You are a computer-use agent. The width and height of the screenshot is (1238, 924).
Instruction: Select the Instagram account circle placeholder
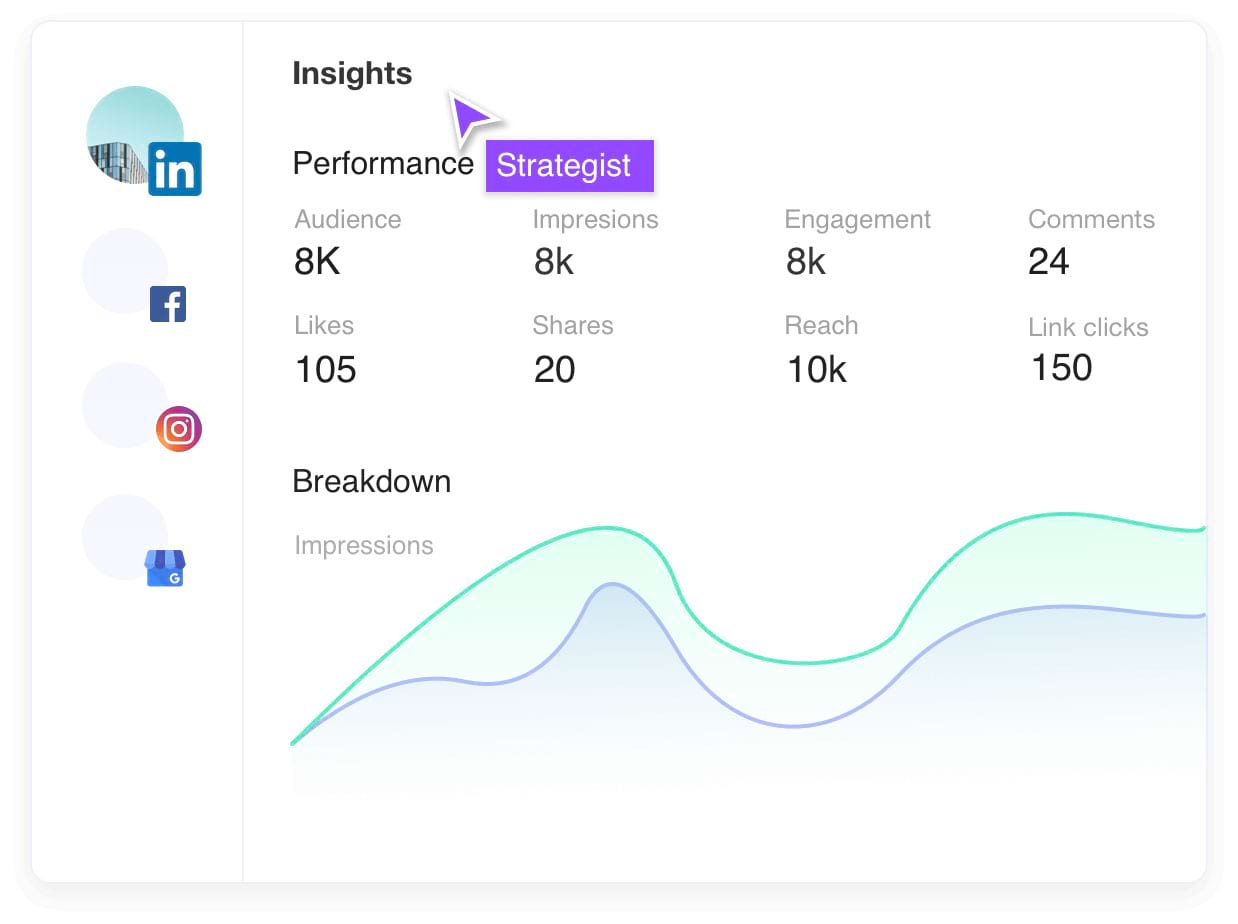click(125, 405)
